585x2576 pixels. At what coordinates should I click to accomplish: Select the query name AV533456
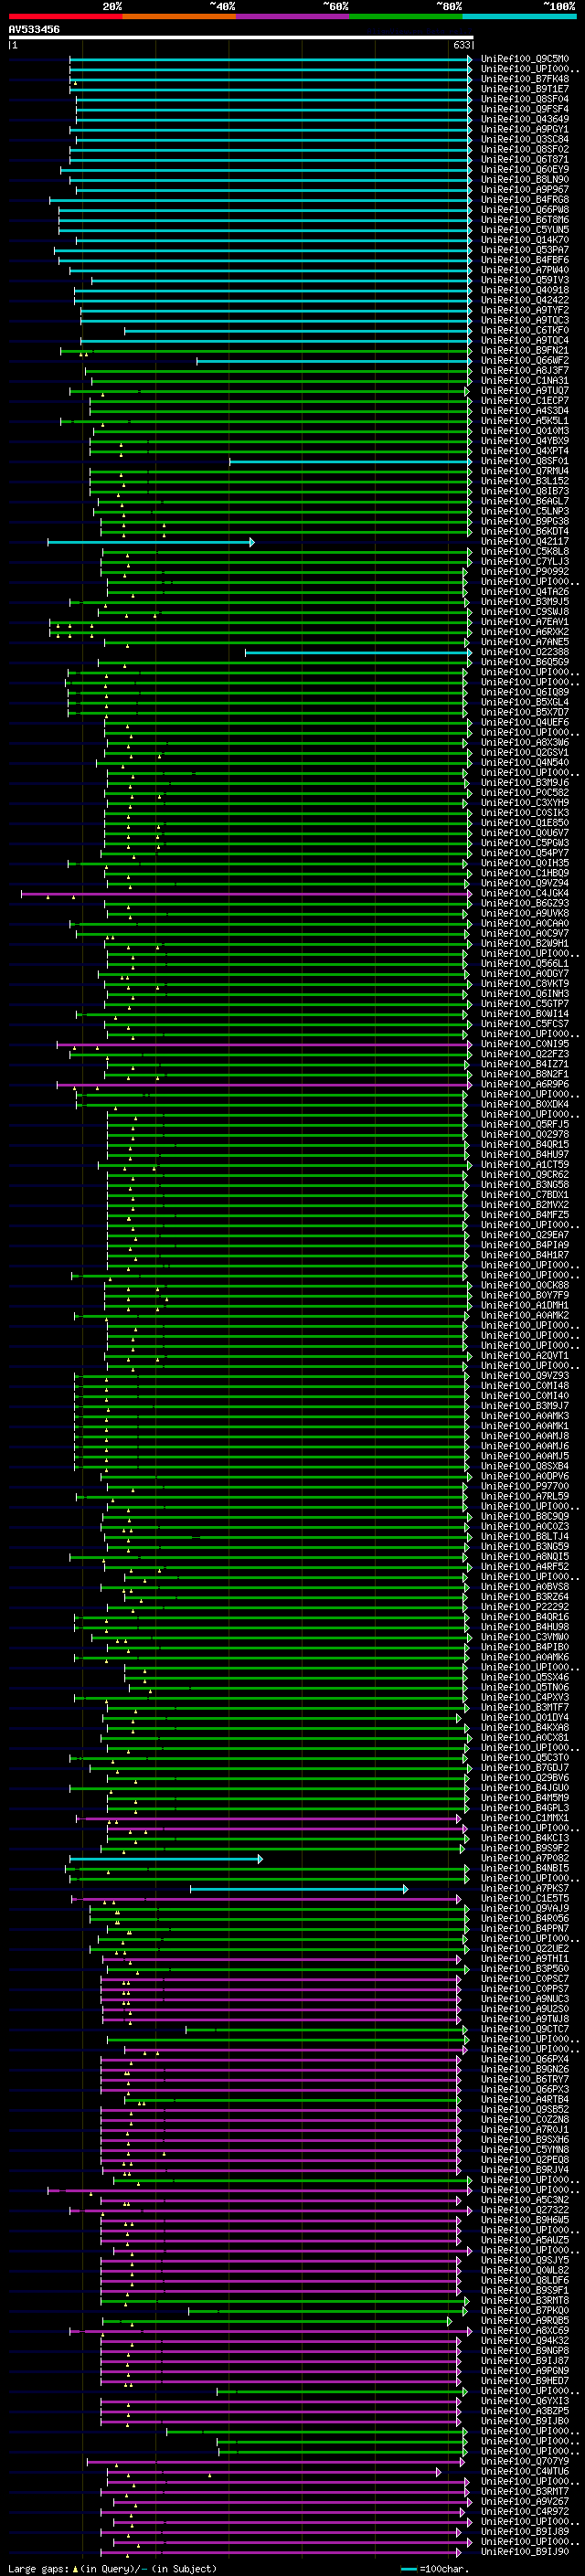pos(34,30)
